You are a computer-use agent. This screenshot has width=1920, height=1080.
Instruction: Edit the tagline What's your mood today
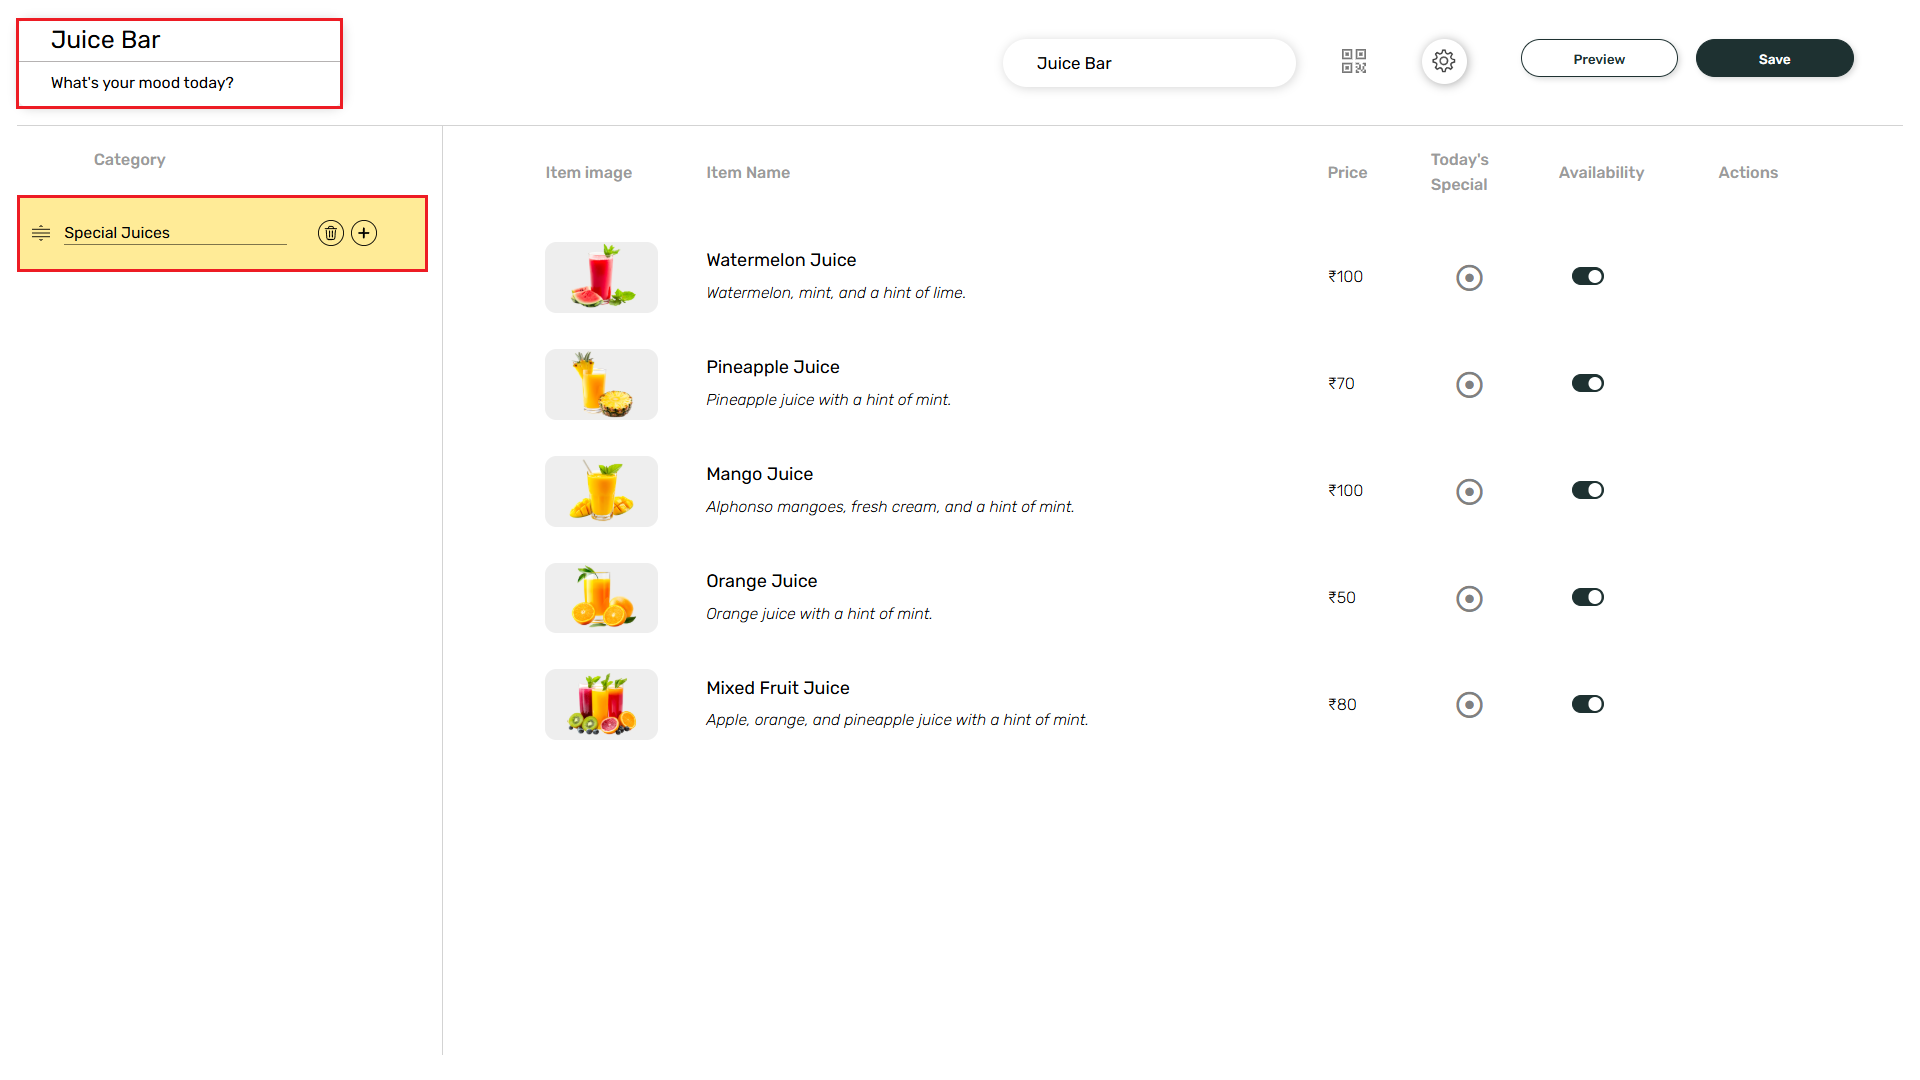point(143,83)
